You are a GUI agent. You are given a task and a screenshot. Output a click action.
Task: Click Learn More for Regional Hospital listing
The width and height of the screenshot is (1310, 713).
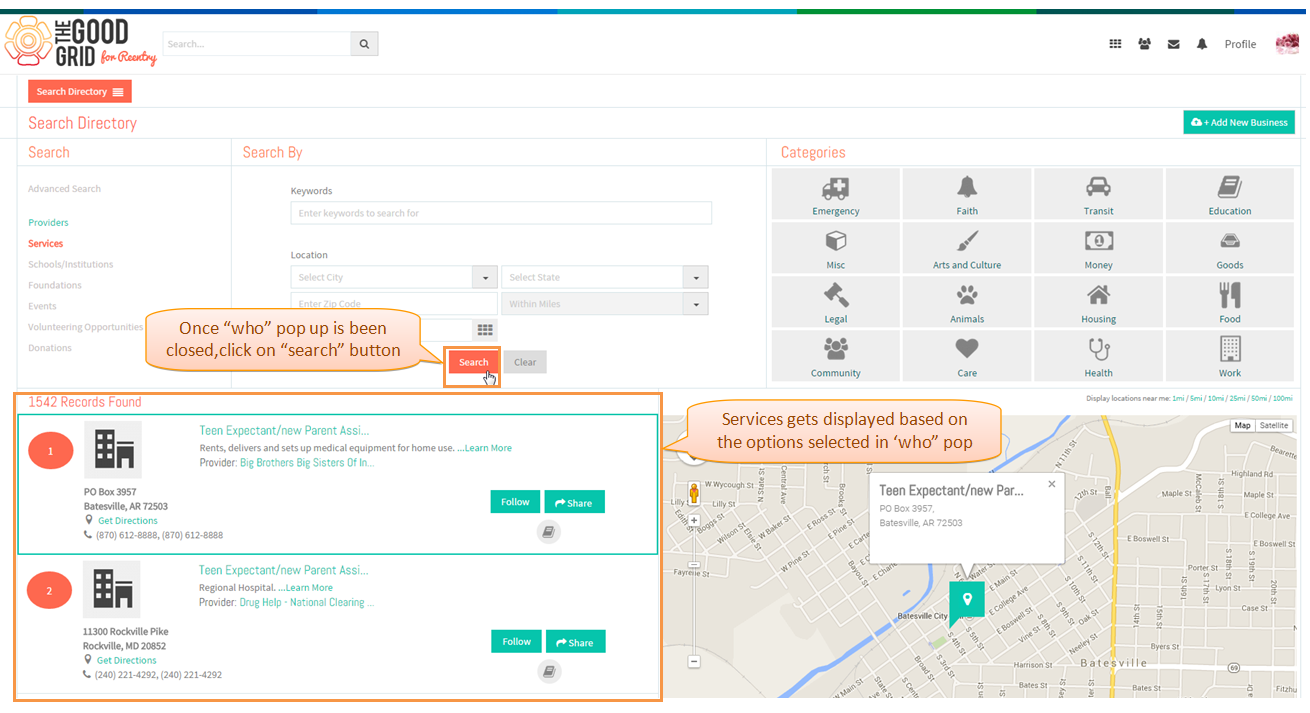point(309,588)
